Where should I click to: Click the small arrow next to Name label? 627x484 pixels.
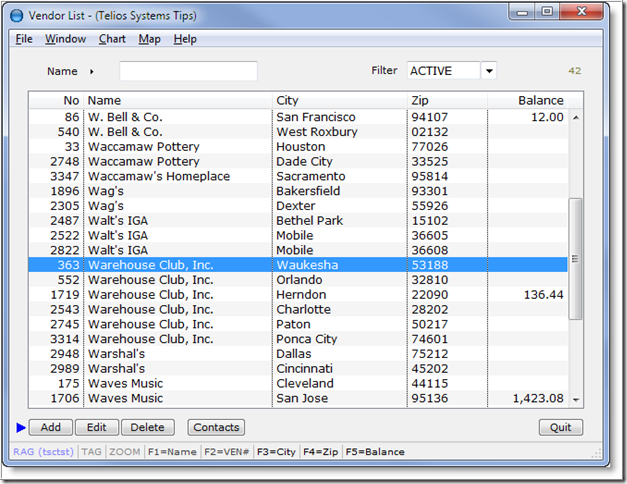92,72
